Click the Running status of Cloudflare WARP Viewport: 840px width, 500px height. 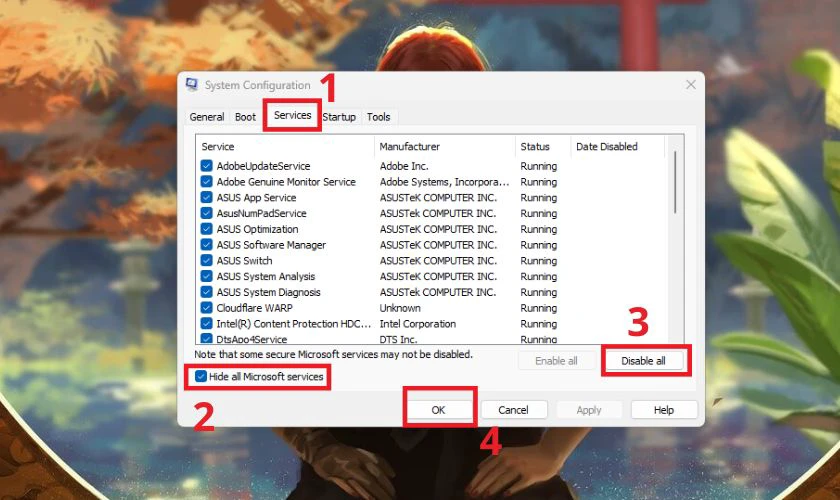538,308
